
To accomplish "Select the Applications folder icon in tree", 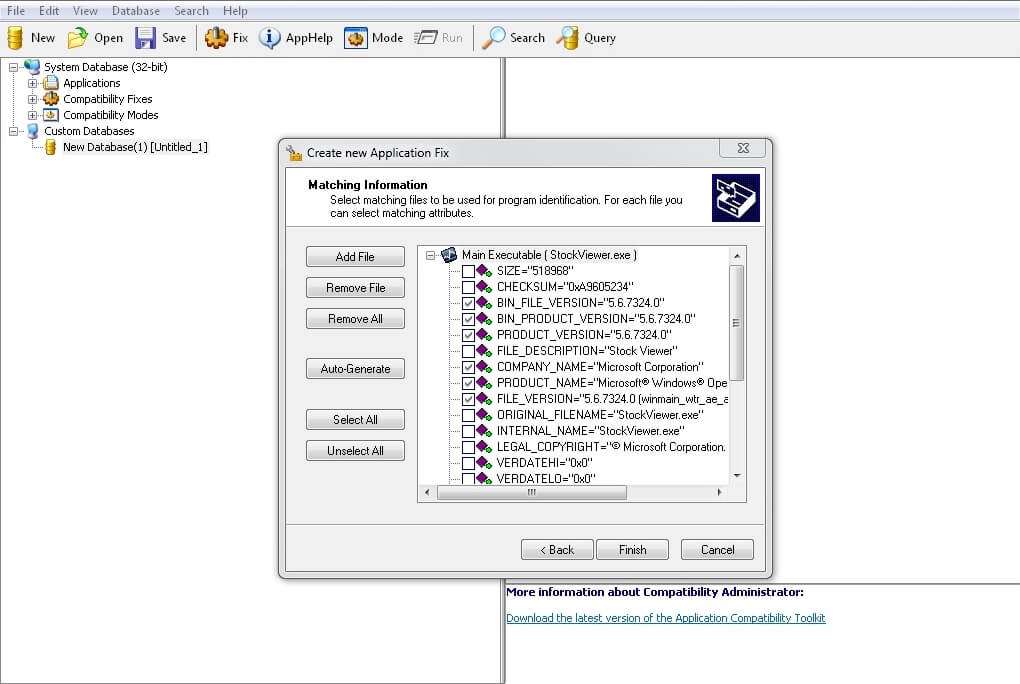I will [51, 83].
